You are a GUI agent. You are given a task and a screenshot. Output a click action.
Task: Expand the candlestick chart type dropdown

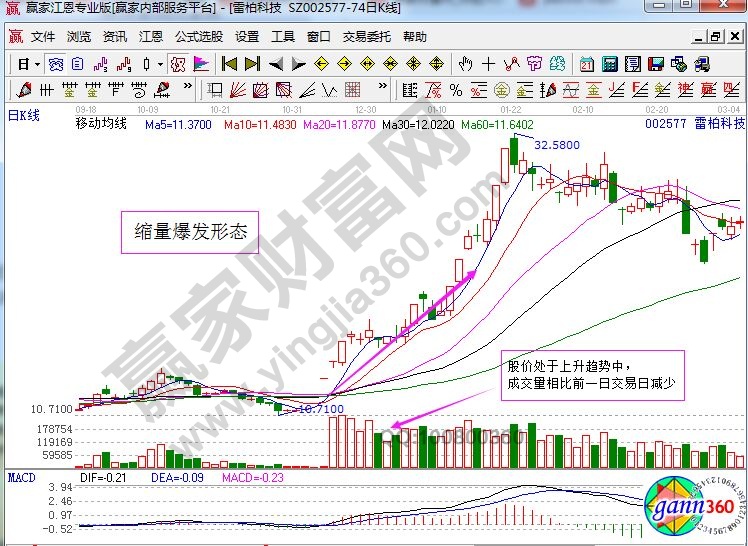160,64
